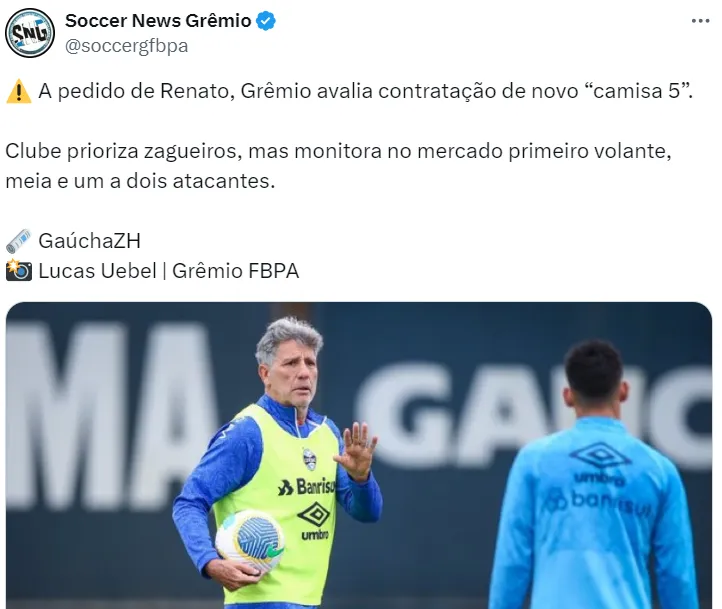This screenshot has height=609, width=722.
Task: Click the Banrisul logo on the yellow vest
Action: [x=307, y=487]
